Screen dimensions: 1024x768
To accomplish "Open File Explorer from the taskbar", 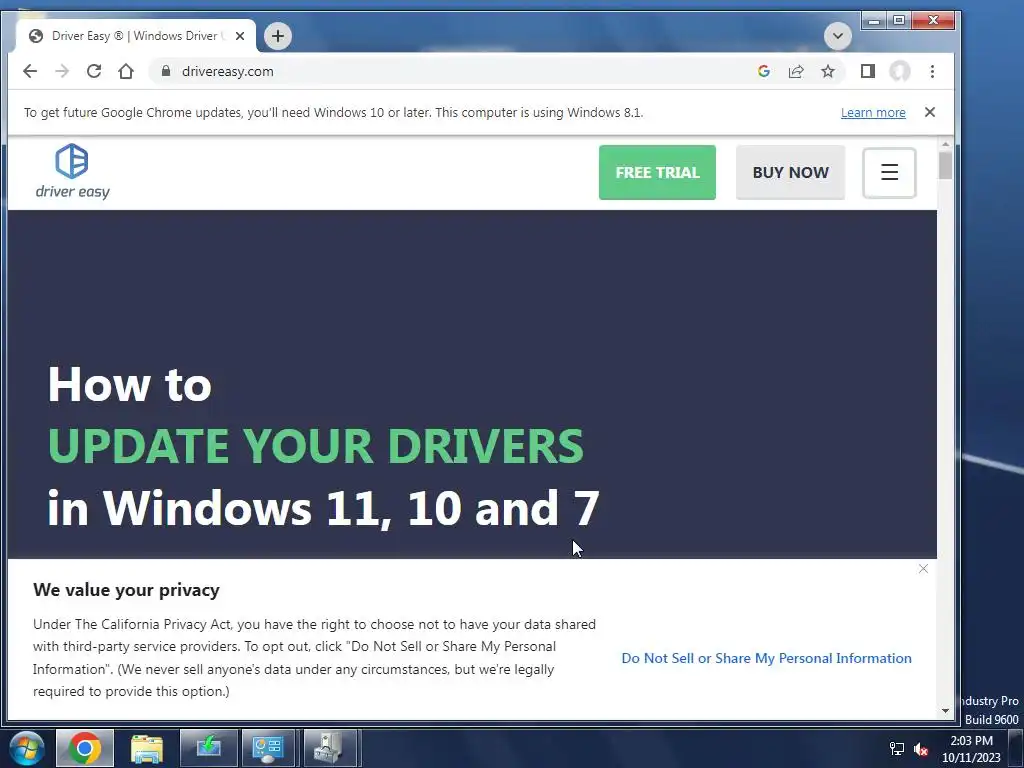I will pos(146,748).
